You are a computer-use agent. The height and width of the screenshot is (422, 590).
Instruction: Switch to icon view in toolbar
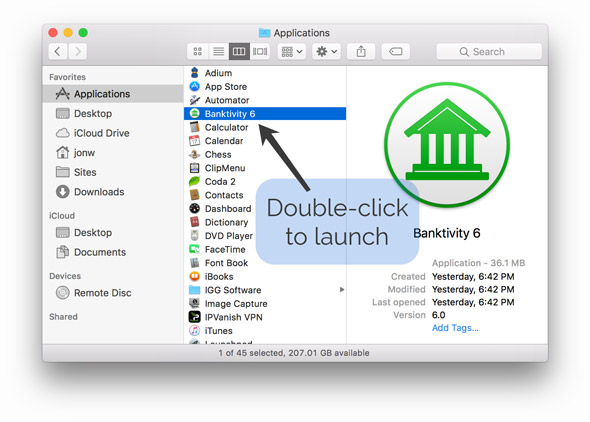click(x=198, y=51)
